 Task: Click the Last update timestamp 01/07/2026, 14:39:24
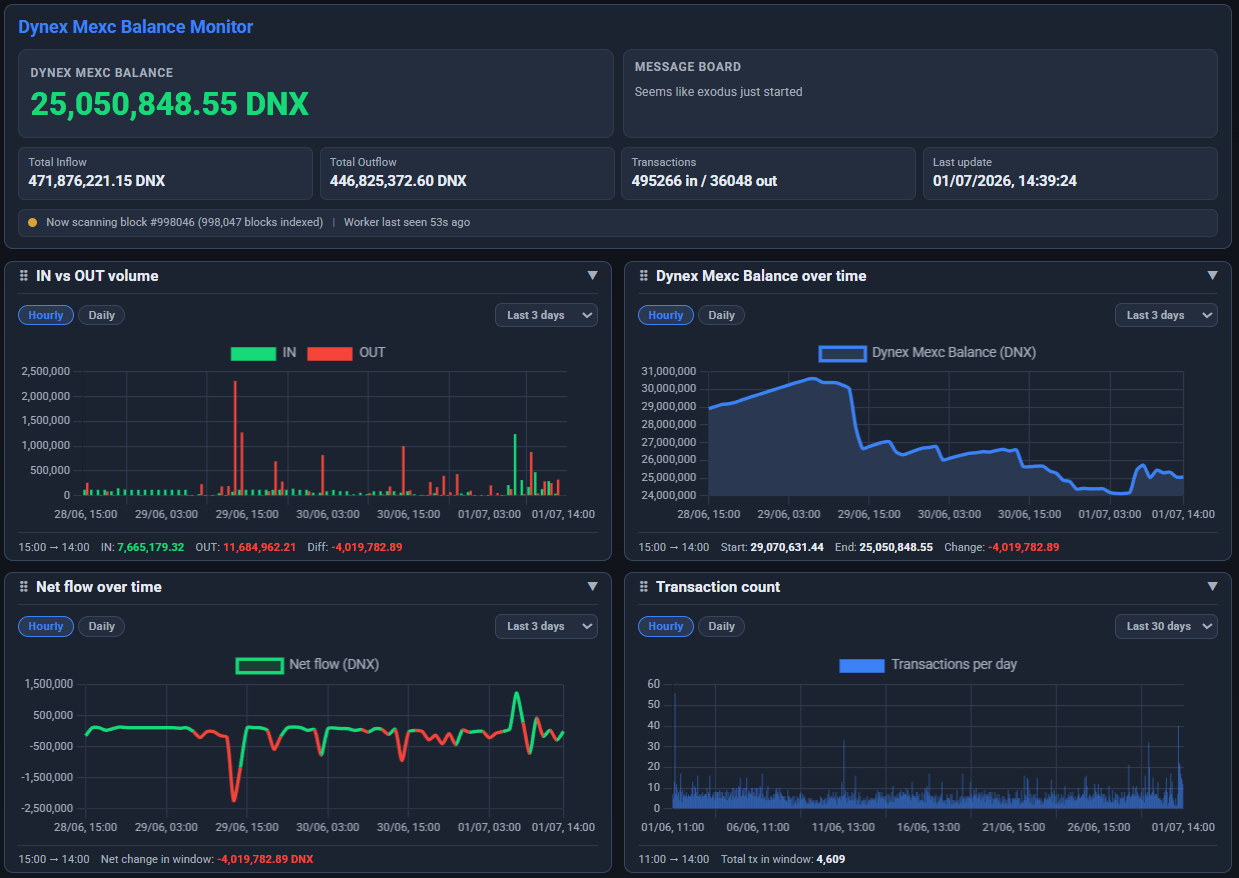[x=1005, y=181]
